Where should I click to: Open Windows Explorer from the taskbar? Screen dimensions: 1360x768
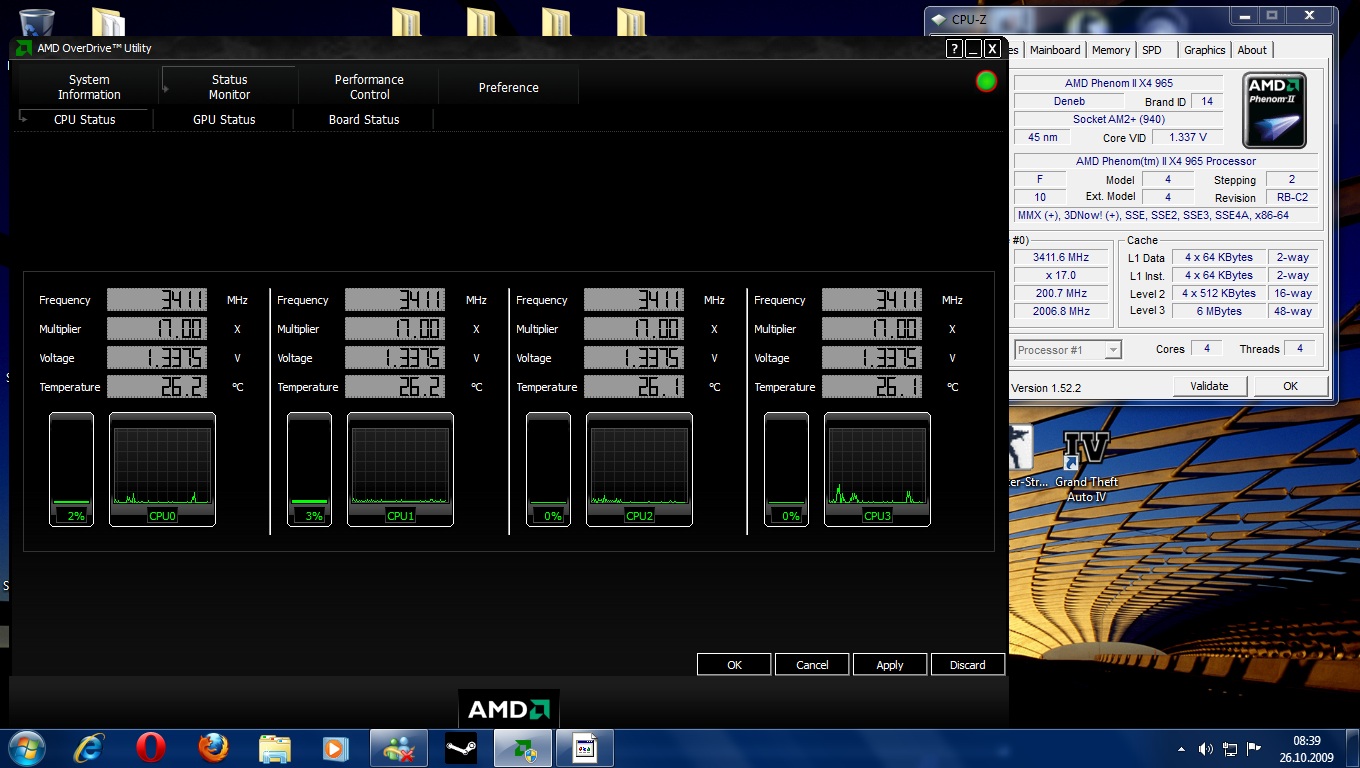coord(274,748)
